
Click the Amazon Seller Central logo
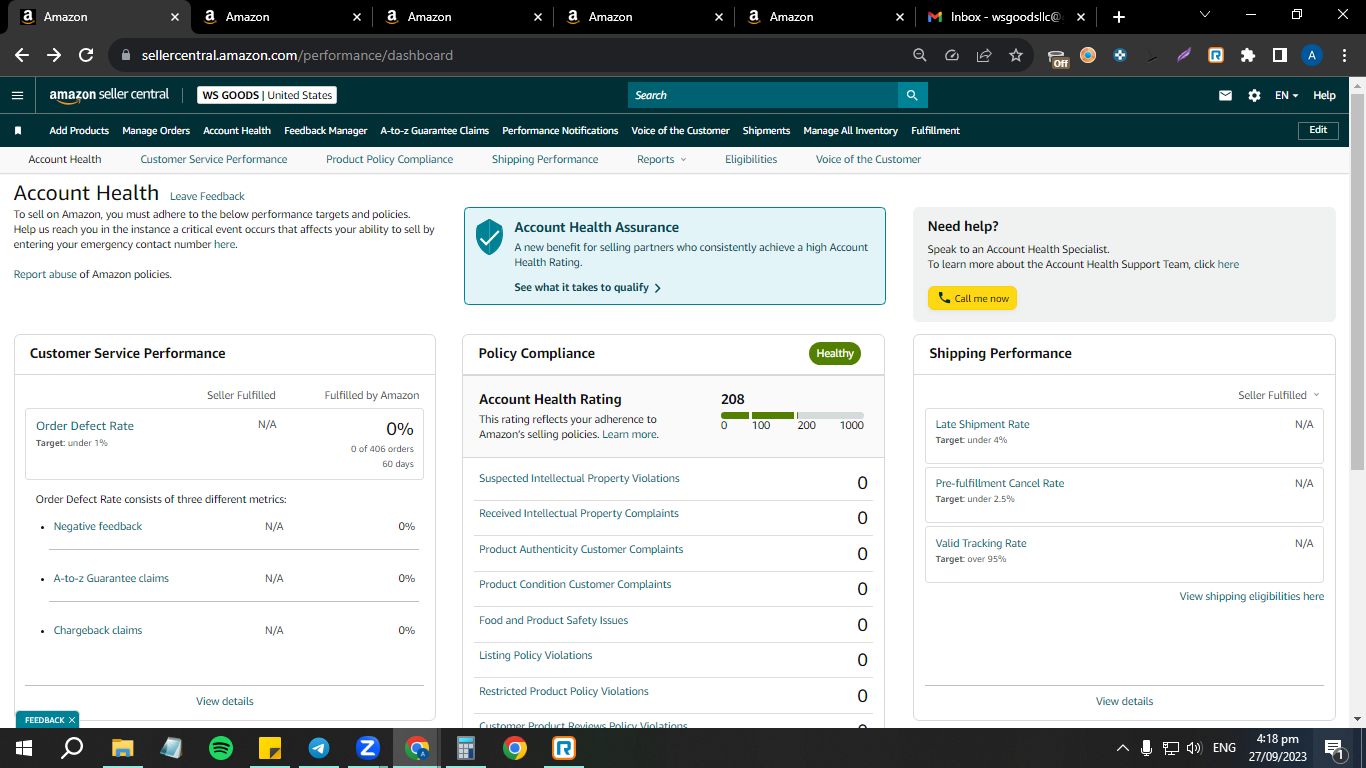109,95
